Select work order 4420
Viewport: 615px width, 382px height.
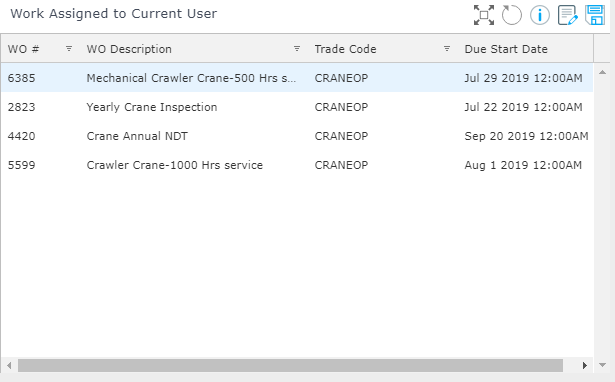pyautogui.click(x=22, y=136)
